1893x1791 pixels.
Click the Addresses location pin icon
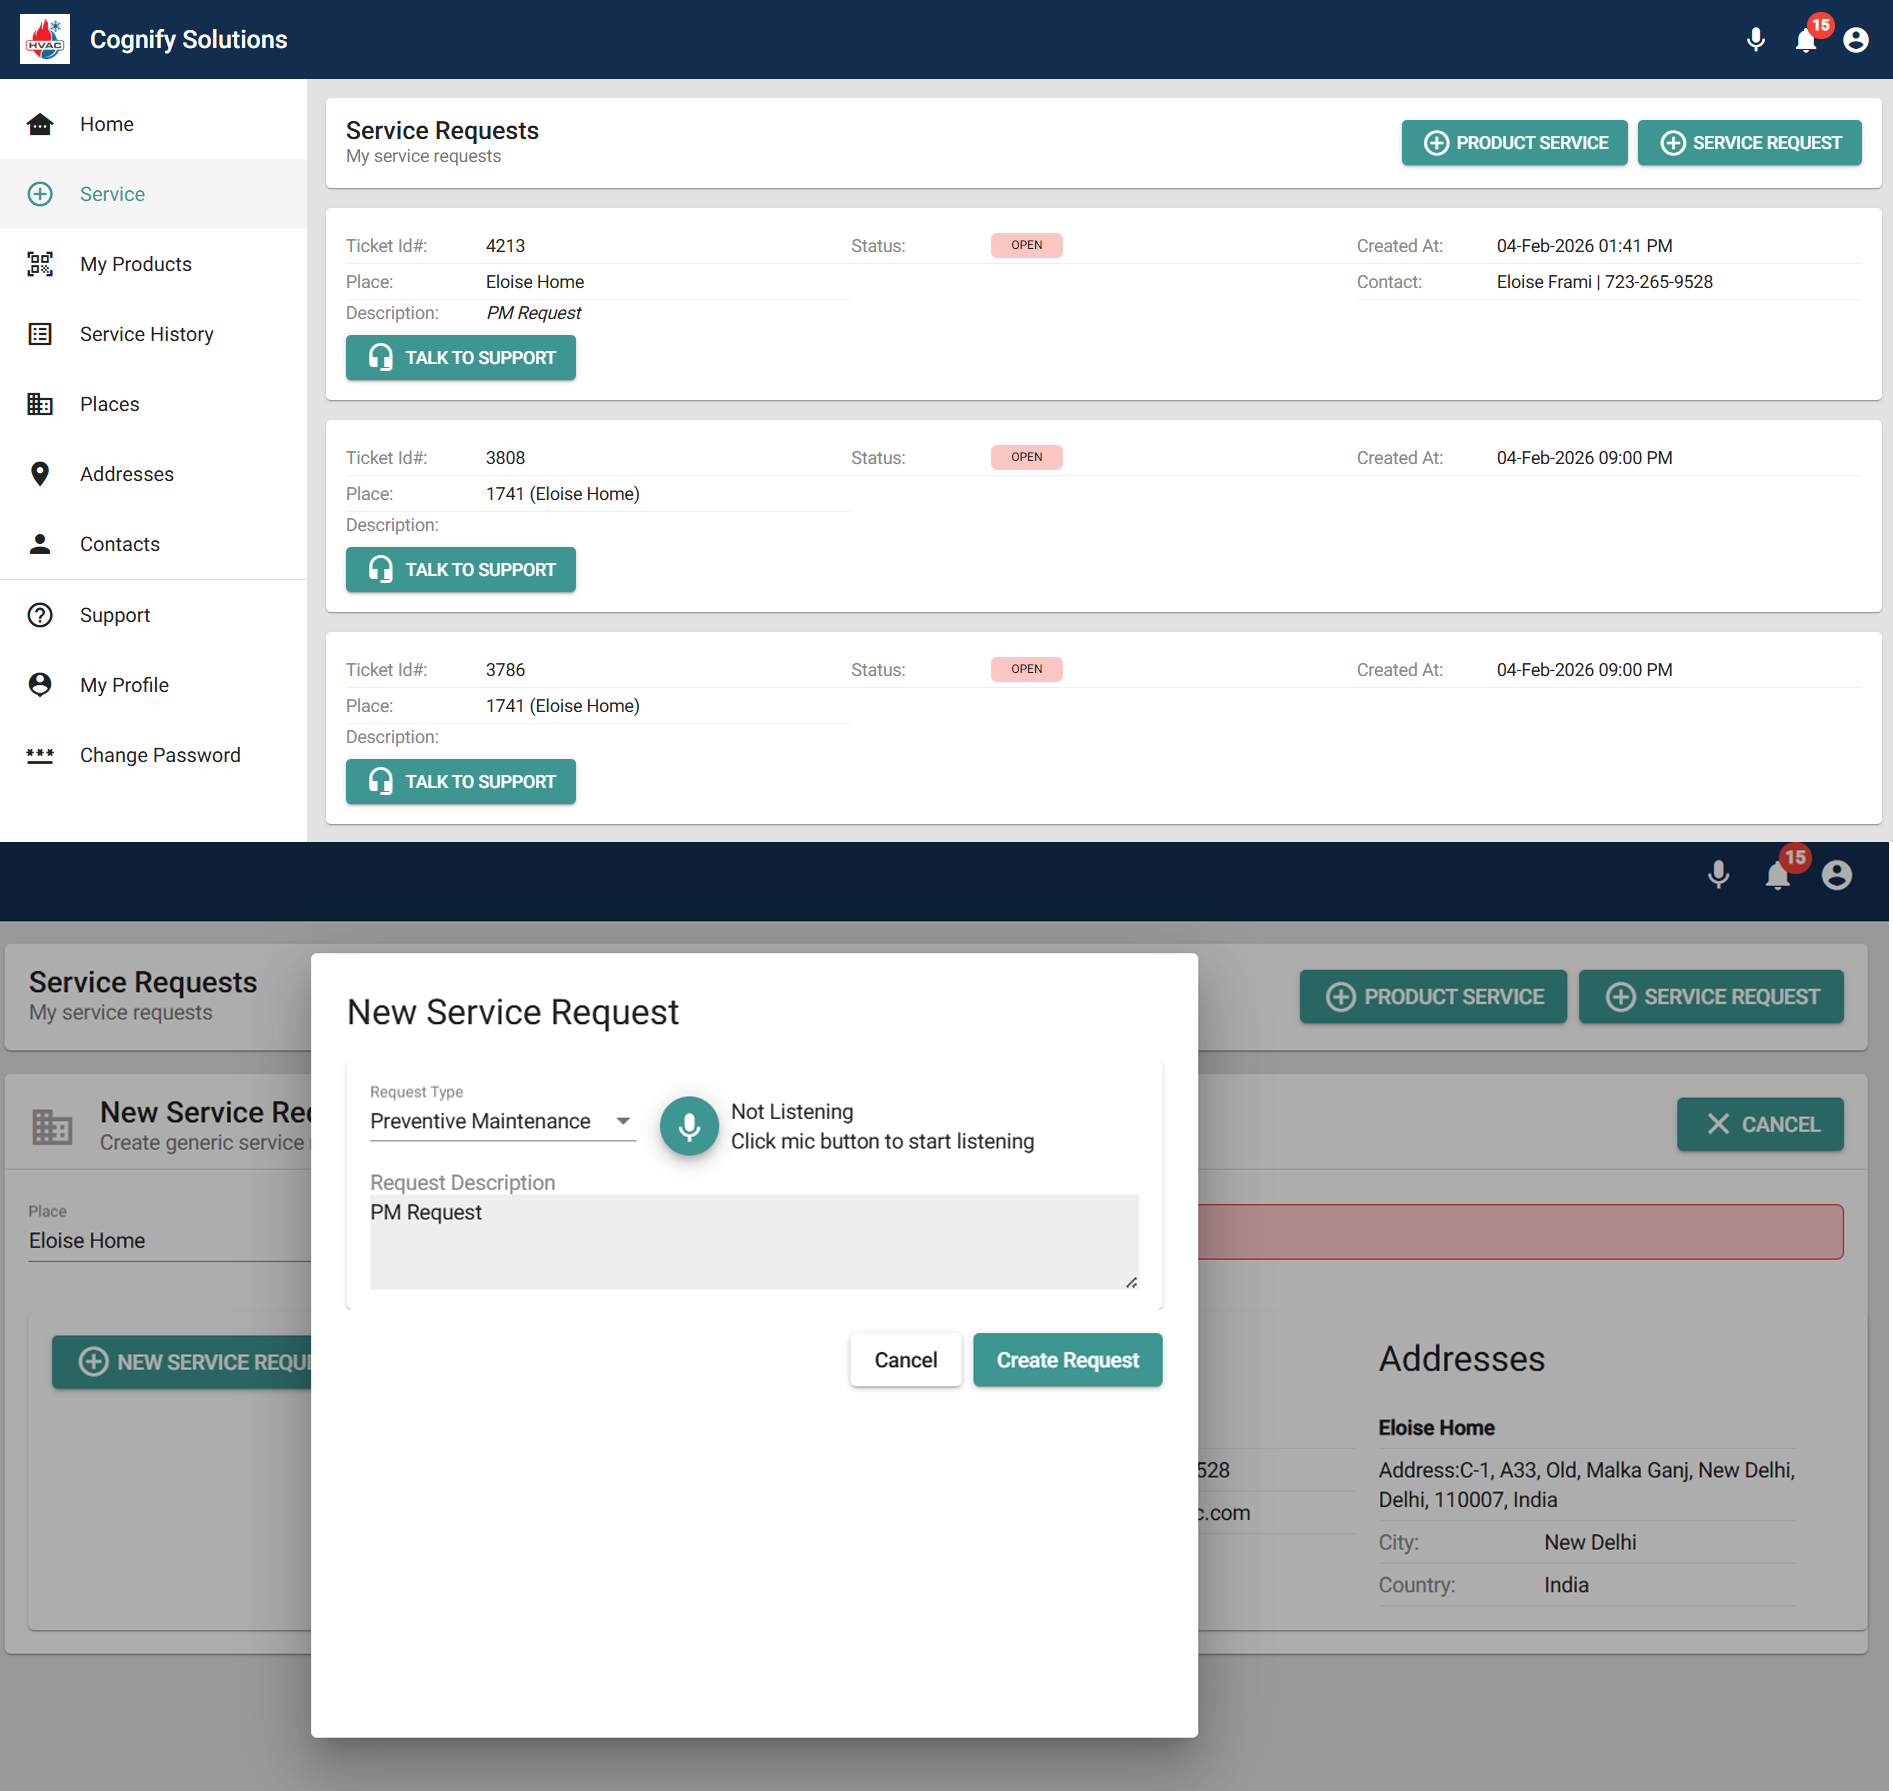click(40, 474)
